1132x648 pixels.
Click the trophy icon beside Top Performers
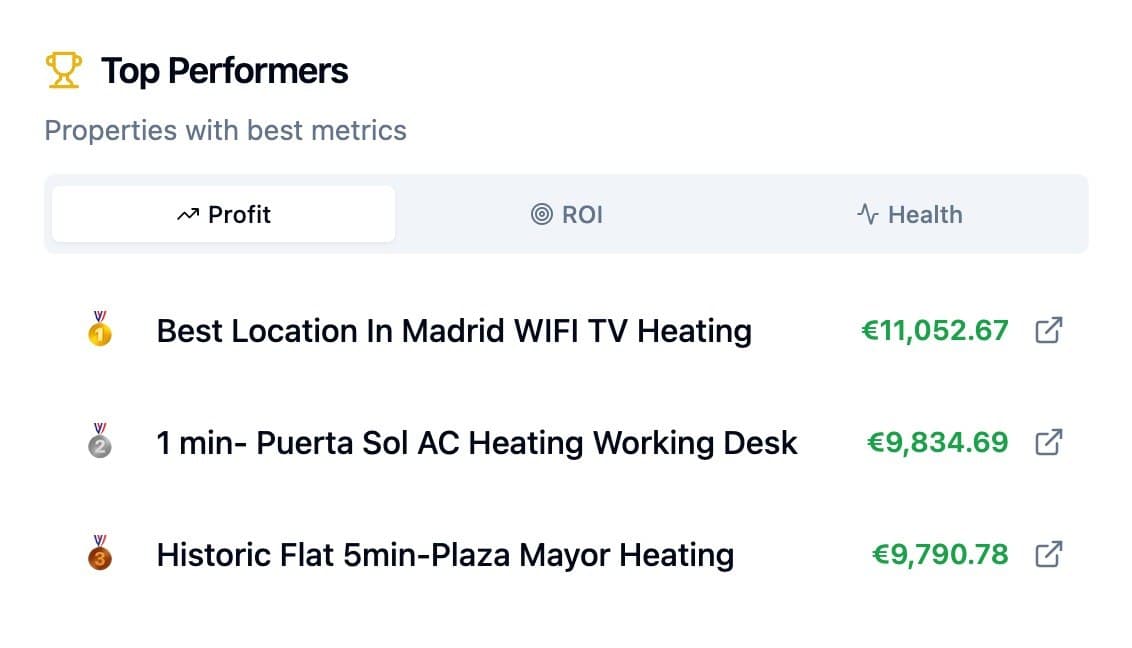coord(64,71)
